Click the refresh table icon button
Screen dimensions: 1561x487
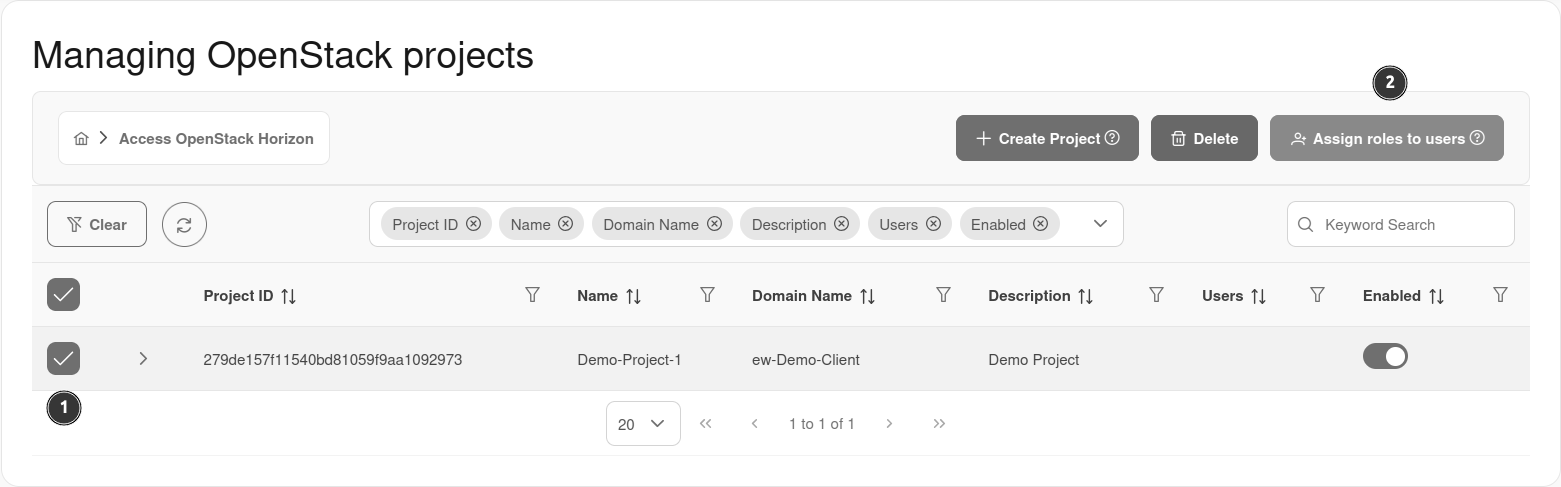pos(184,225)
